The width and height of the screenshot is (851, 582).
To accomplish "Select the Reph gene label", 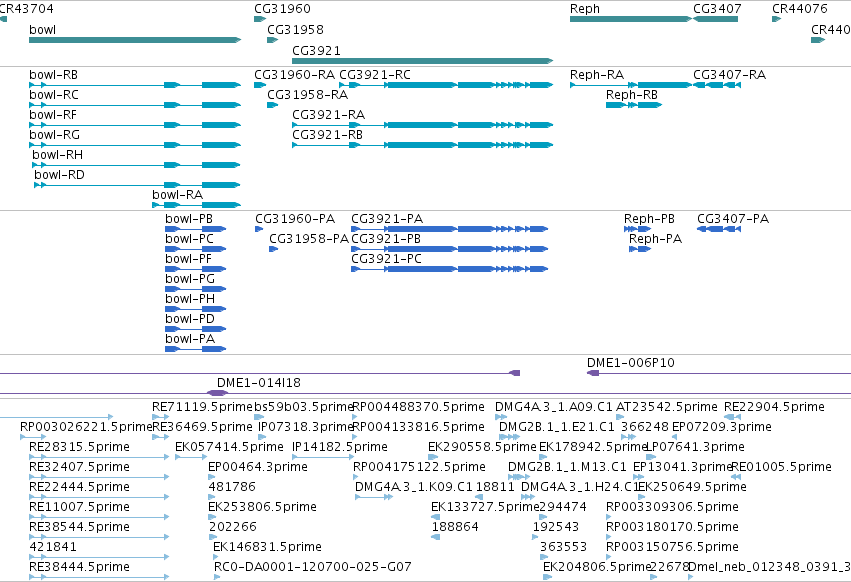I will 585,9.
